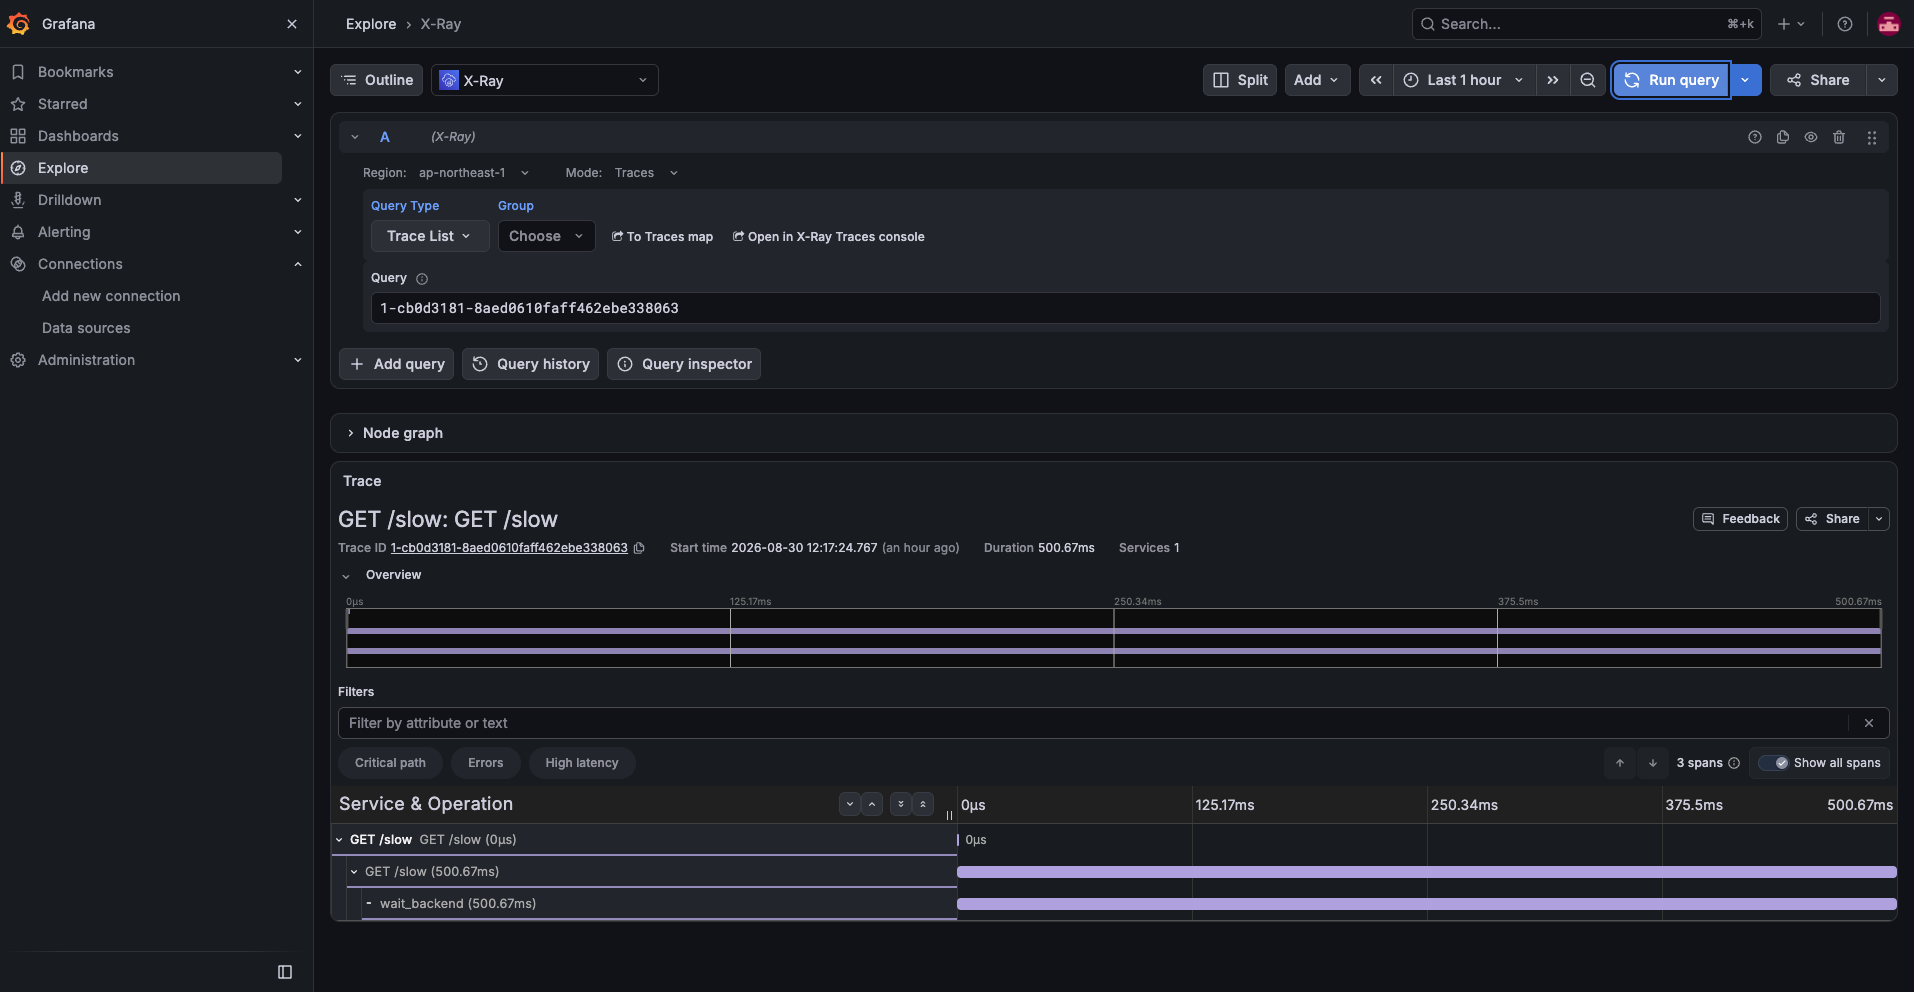Toggle the High latency filter
The image size is (1914, 992).
pos(582,763)
